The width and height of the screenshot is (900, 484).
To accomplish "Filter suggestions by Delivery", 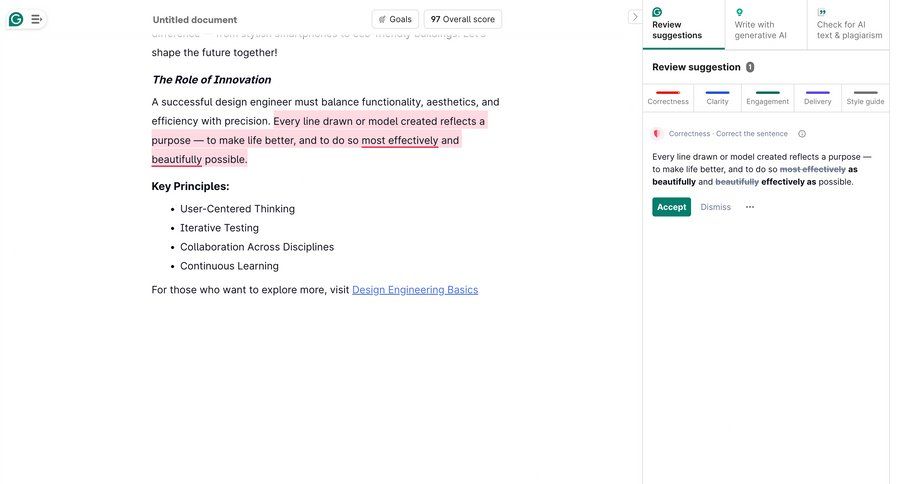I will [x=817, y=98].
